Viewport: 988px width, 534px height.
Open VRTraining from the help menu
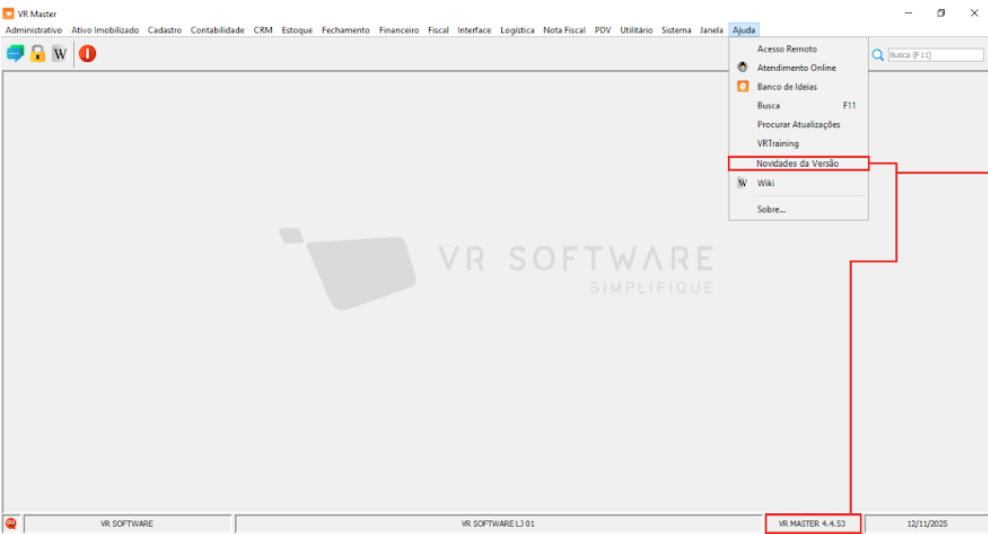(x=777, y=144)
